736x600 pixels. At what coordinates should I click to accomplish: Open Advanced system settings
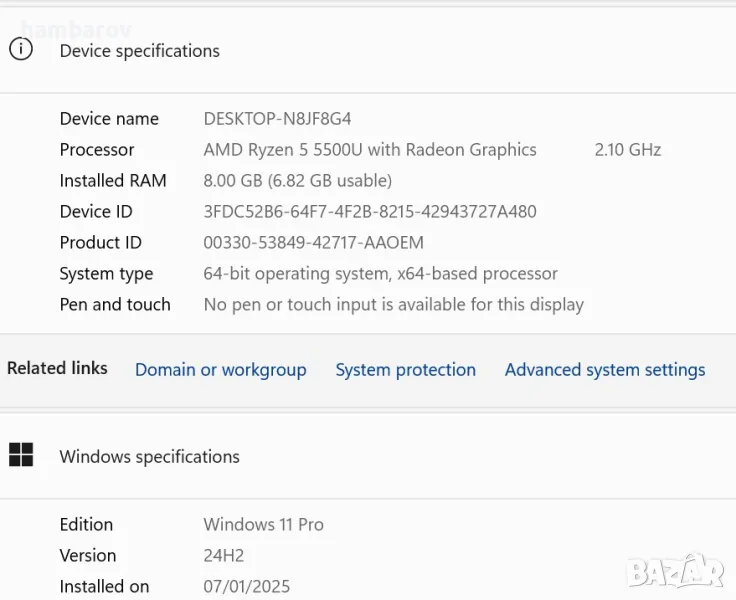(604, 370)
